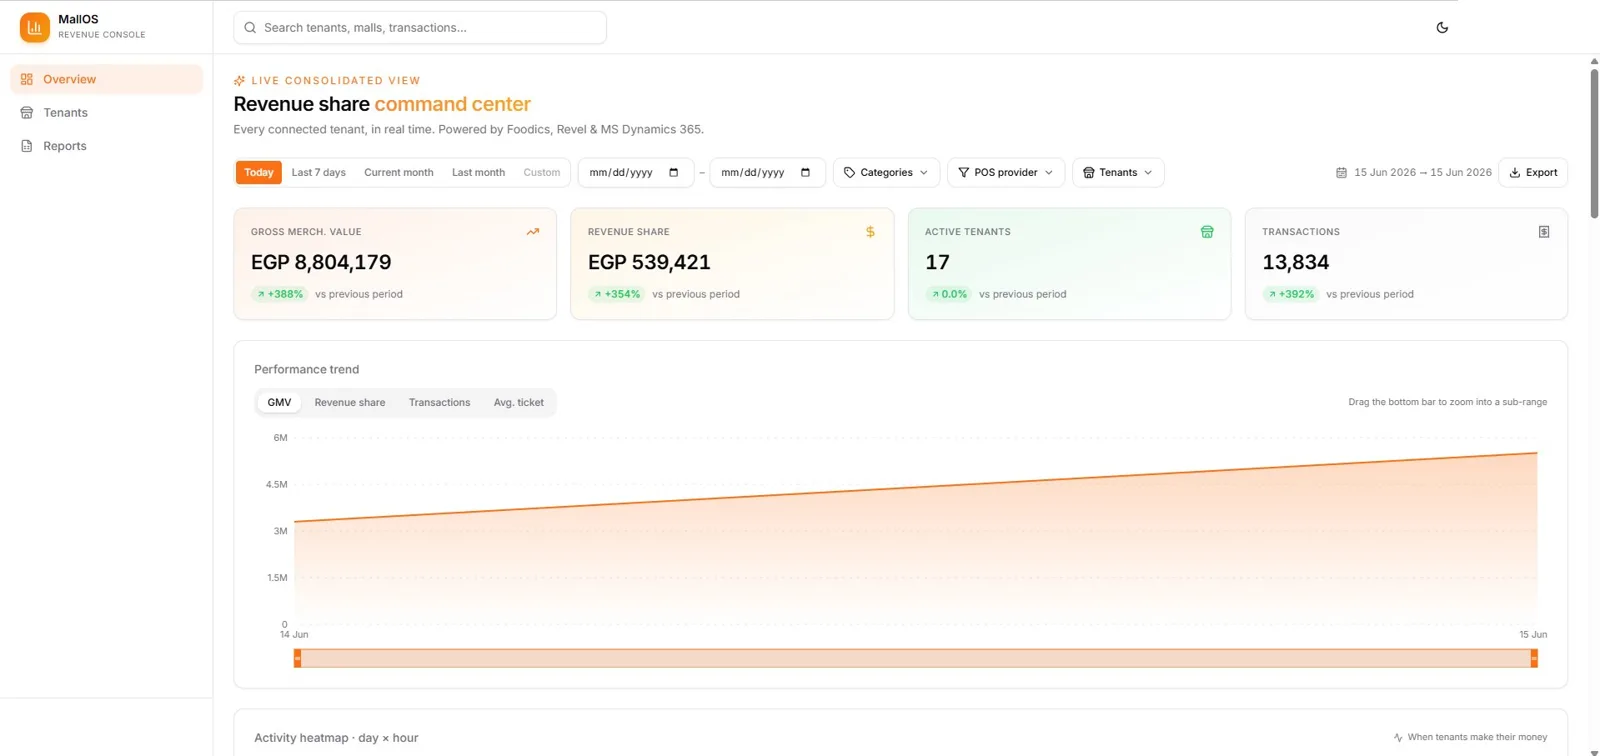The image size is (1600, 756).
Task: Click the search magnifier icon
Action: (250, 28)
